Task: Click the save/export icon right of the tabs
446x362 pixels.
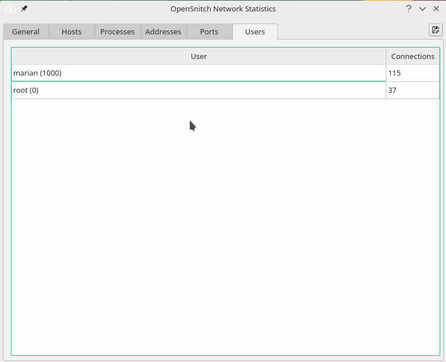Action: 435,30
